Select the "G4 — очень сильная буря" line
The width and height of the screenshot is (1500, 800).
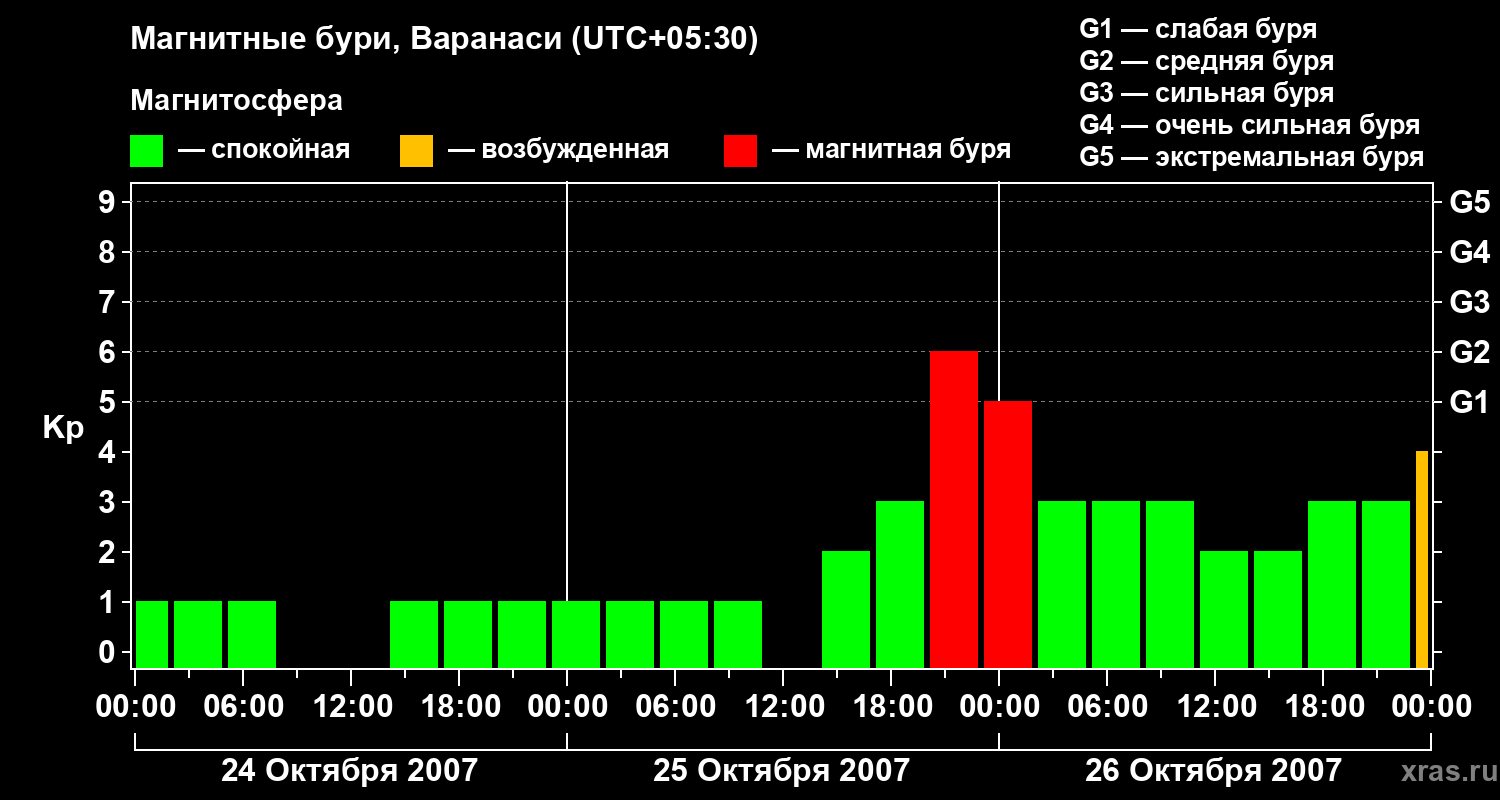(1249, 125)
